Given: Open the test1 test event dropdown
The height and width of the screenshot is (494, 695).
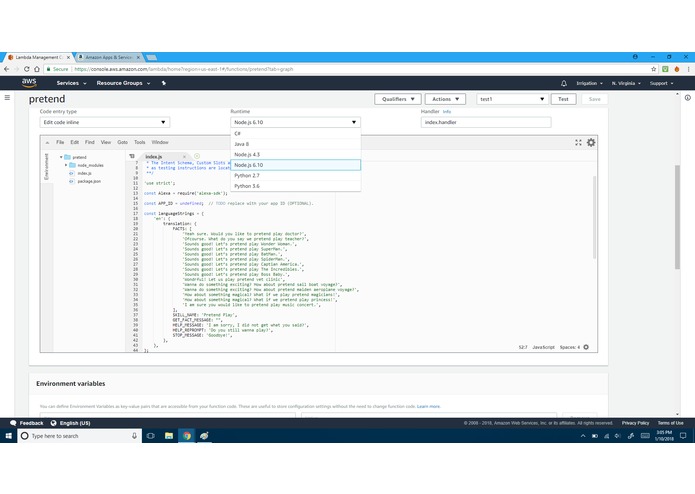Looking at the screenshot, I should (512, 99).
